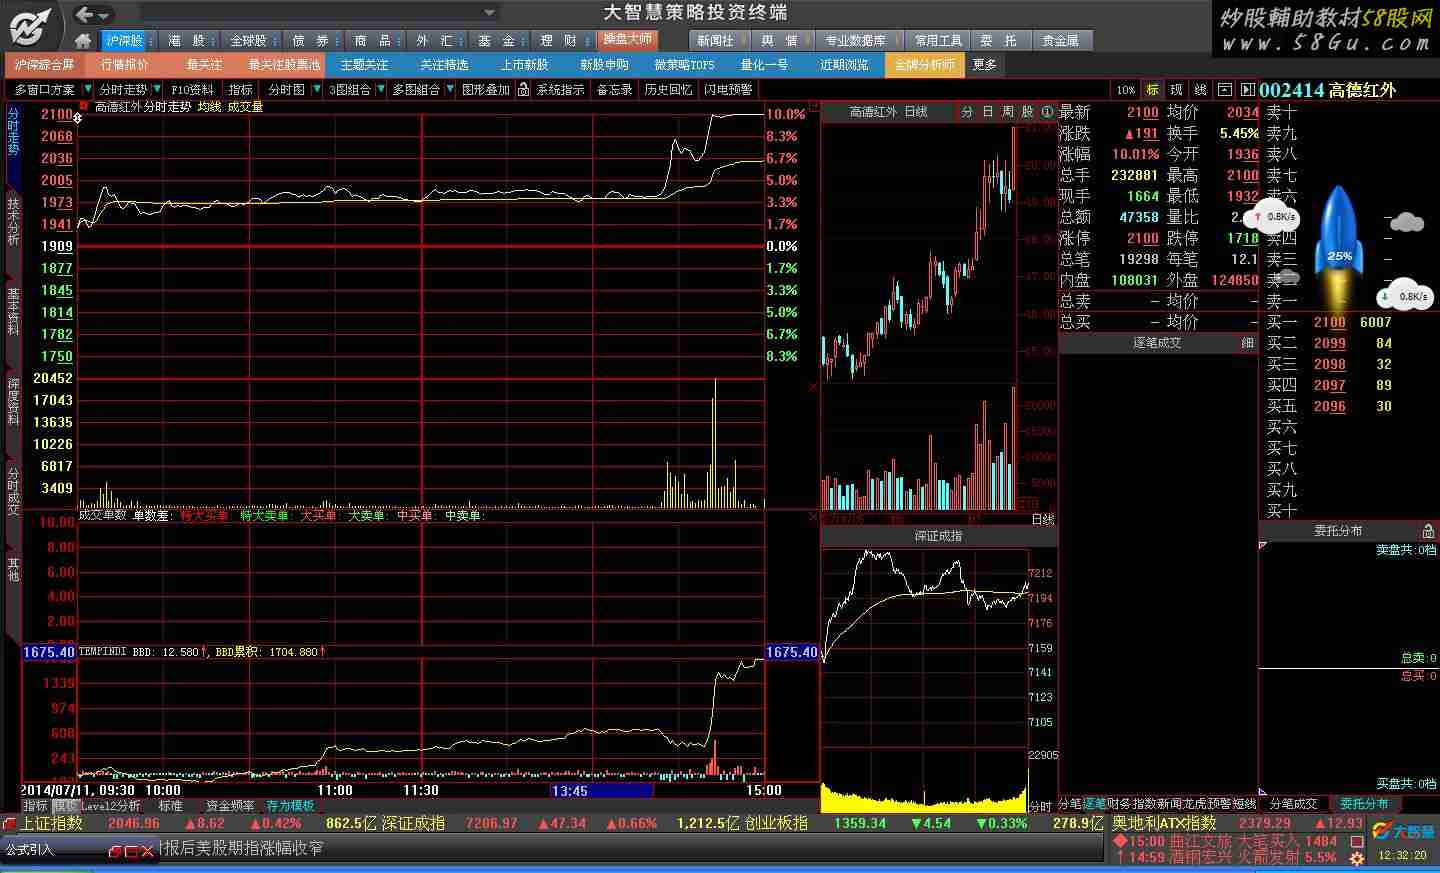The height and width of the screenshot is (873, 1440).
Task: Switch to the 龙虎 bottom info tab
Action: coord(1195,803)
